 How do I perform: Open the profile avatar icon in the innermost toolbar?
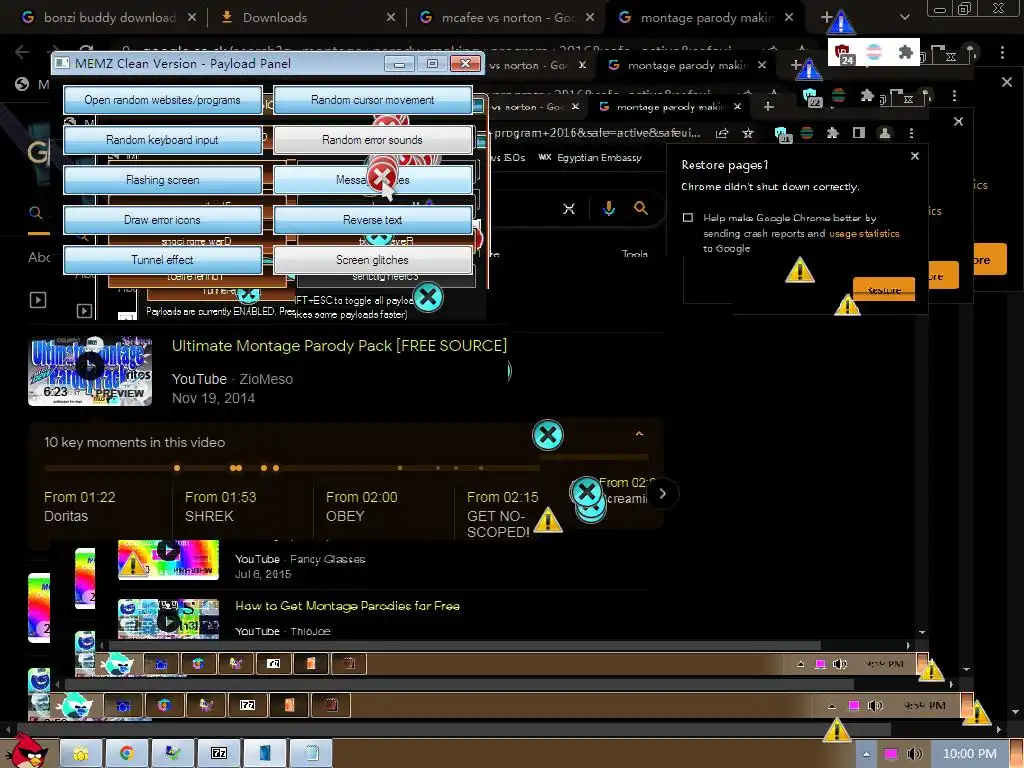[885, 133]
